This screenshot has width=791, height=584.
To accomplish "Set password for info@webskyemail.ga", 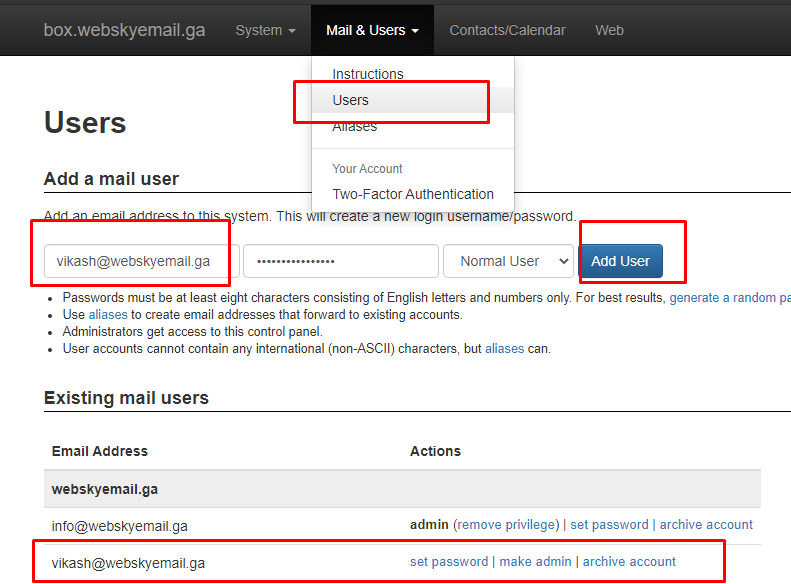I will tap(609, 525).
